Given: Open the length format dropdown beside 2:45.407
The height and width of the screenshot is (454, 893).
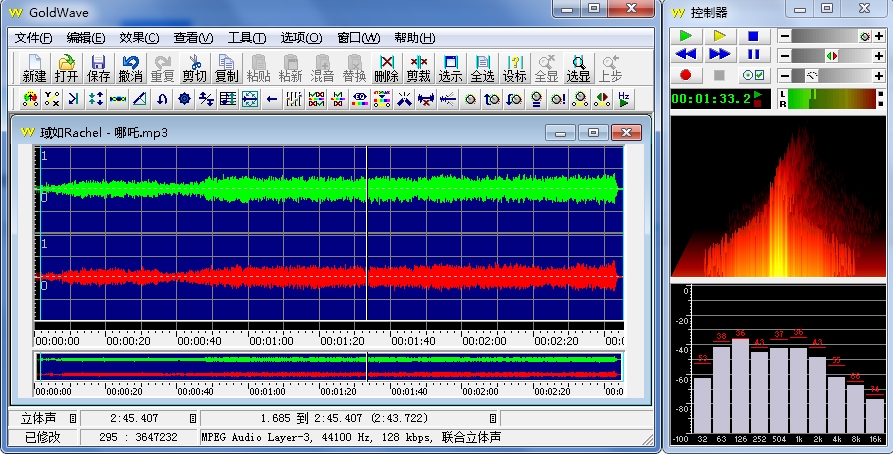Looking at the screenshot, I should coord(193,418).
